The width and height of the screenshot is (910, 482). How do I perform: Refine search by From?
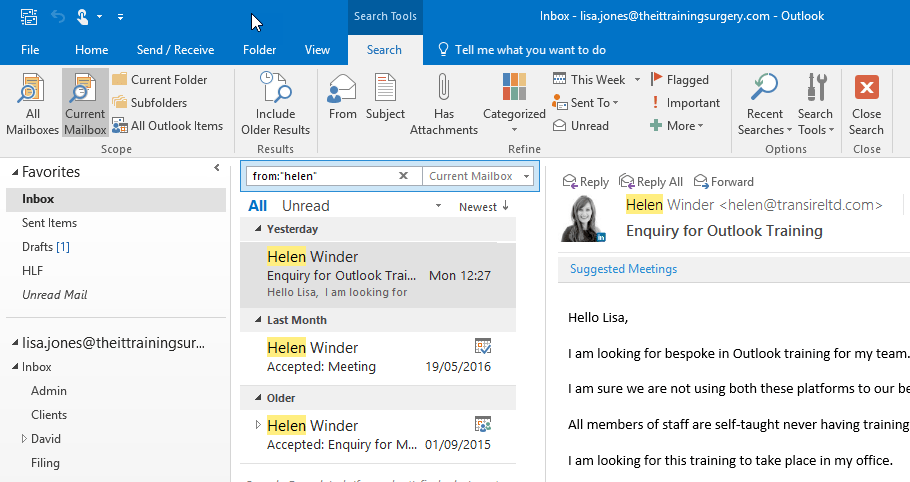[342, 97]
